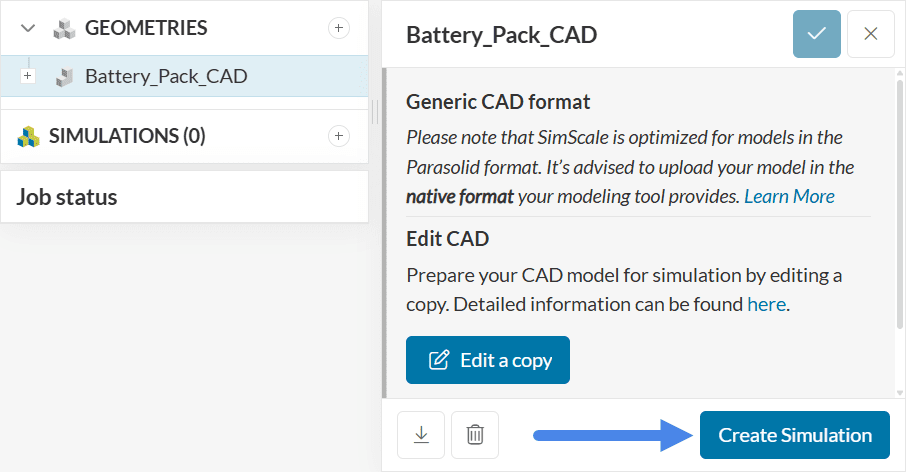This screenshot has width=906, height=472.
Task: Expand the Battery_Pack_CAD tree node
Action: (28, 76)
